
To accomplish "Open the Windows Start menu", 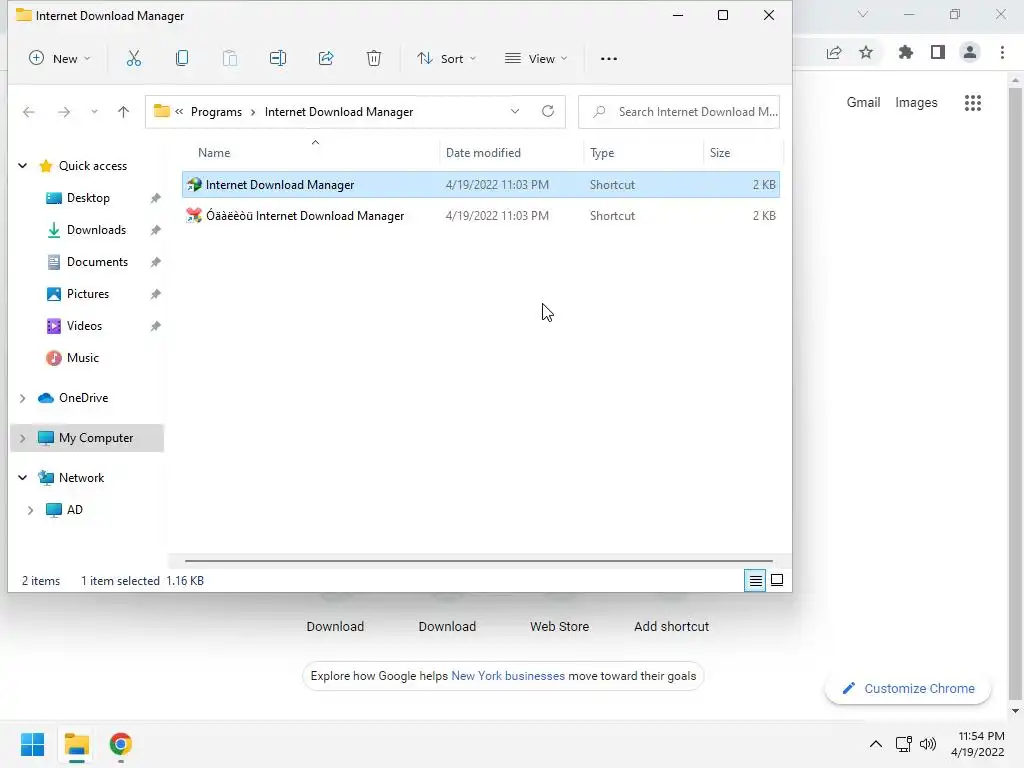I will (33, 744).
